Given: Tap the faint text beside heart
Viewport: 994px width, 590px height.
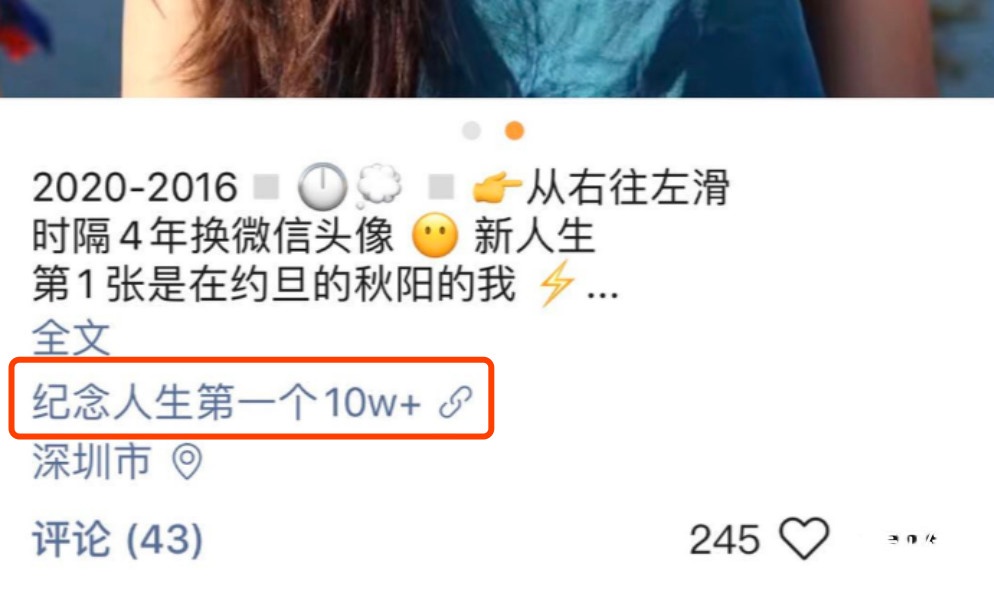Looking at the screenshot, I should click(x=913, y=539).
